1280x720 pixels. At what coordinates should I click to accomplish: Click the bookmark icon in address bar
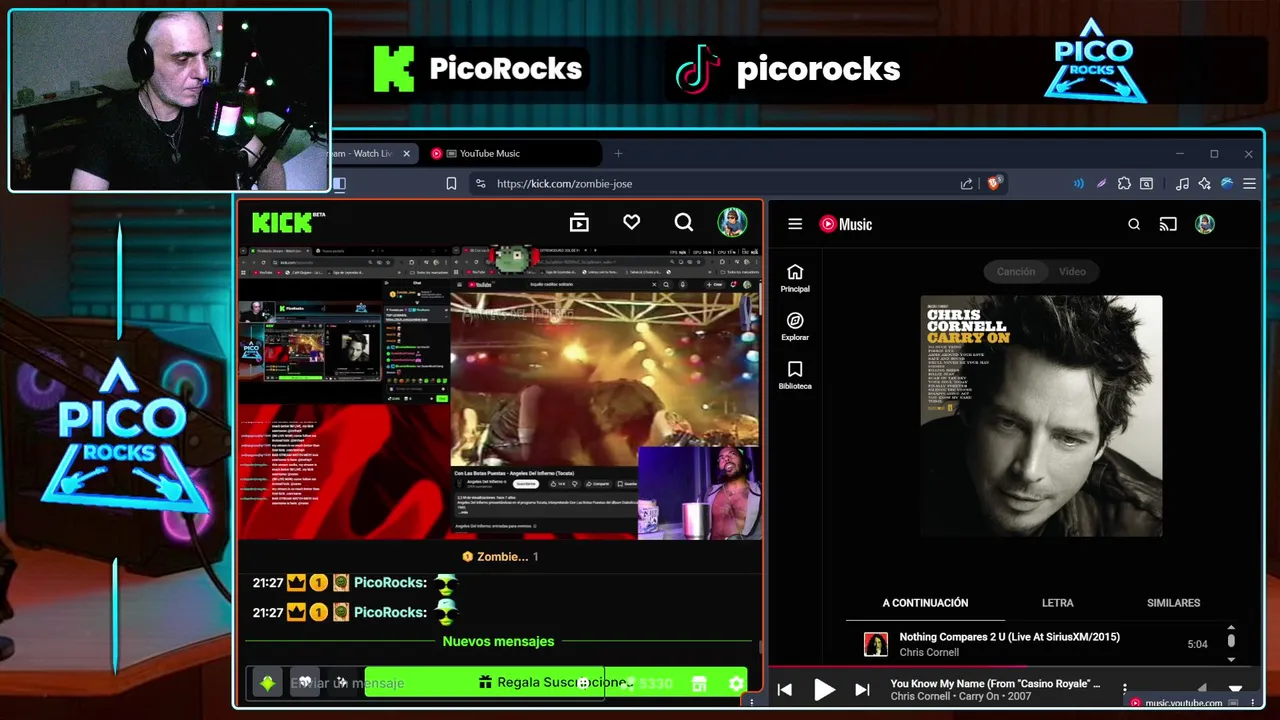point(451,183)
